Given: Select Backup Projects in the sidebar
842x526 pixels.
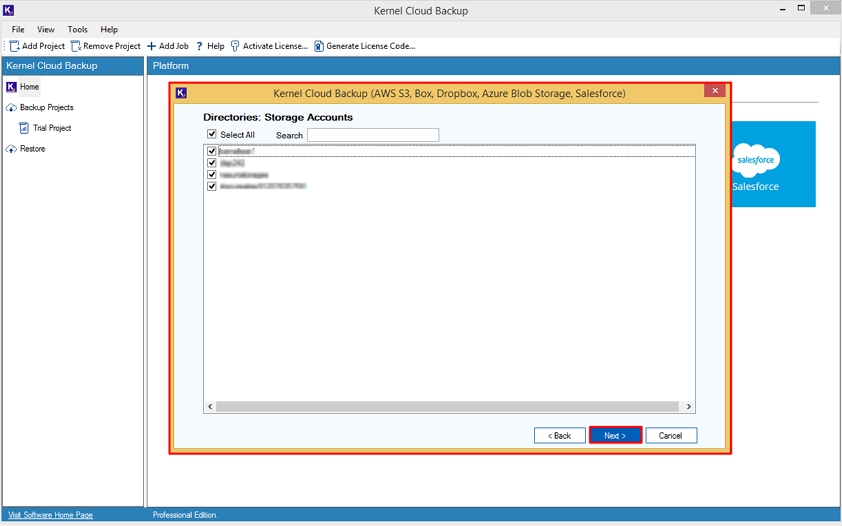Looking at the screenshot, I should 47,107.
